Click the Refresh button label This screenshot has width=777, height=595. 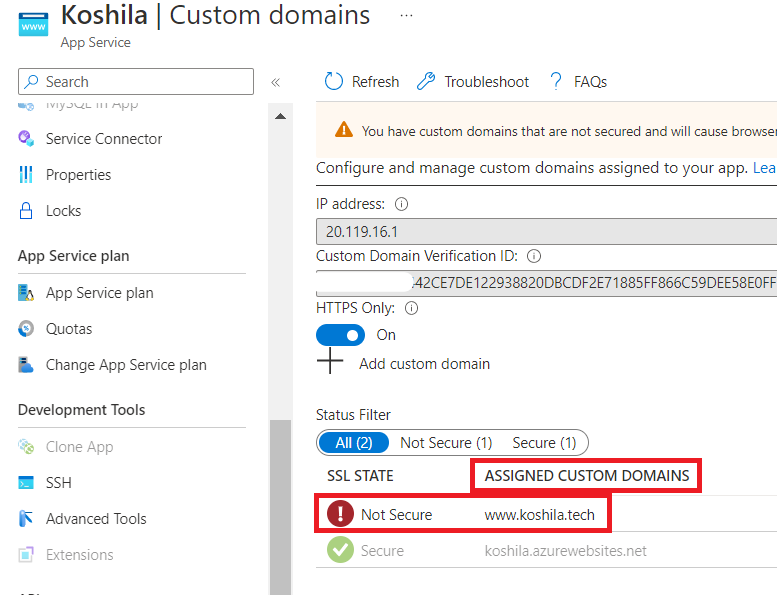(x=375, y=82)
